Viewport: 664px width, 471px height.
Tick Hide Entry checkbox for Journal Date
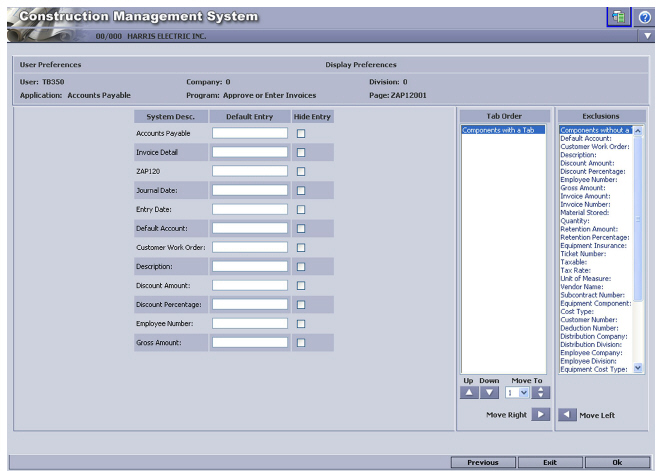[x=301, y=191]
